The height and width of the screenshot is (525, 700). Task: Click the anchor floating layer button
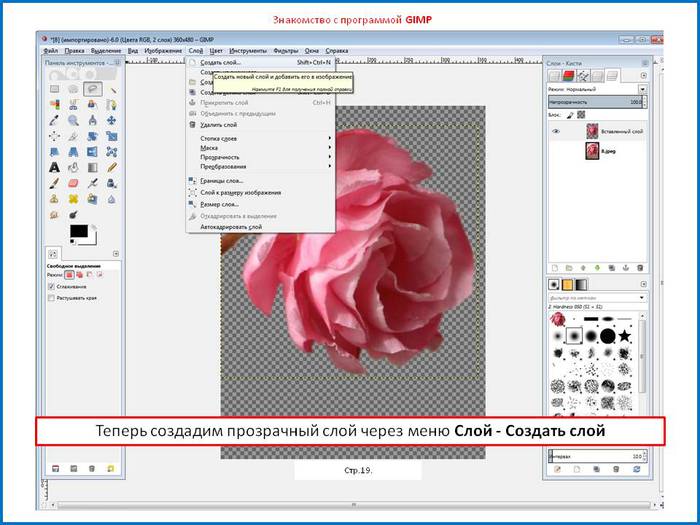point(625,268)
